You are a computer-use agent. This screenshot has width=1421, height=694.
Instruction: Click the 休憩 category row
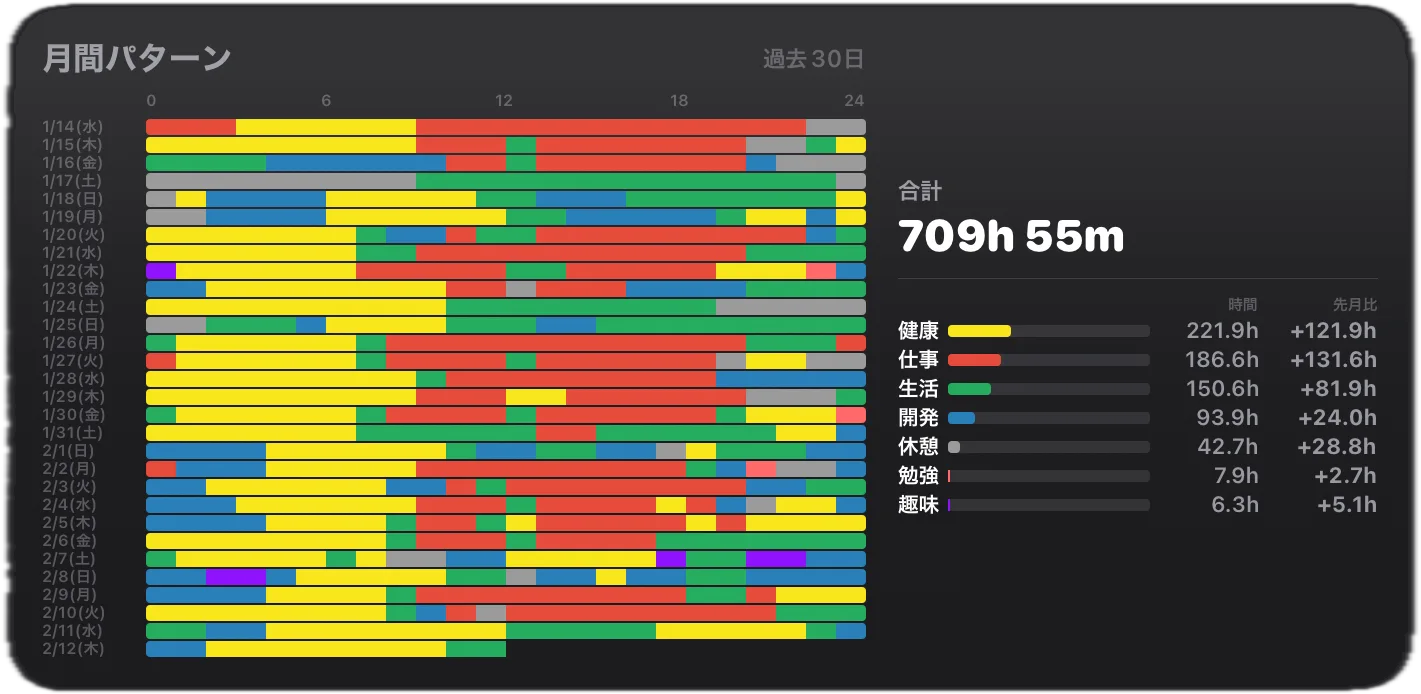[x=1137, y=447]
